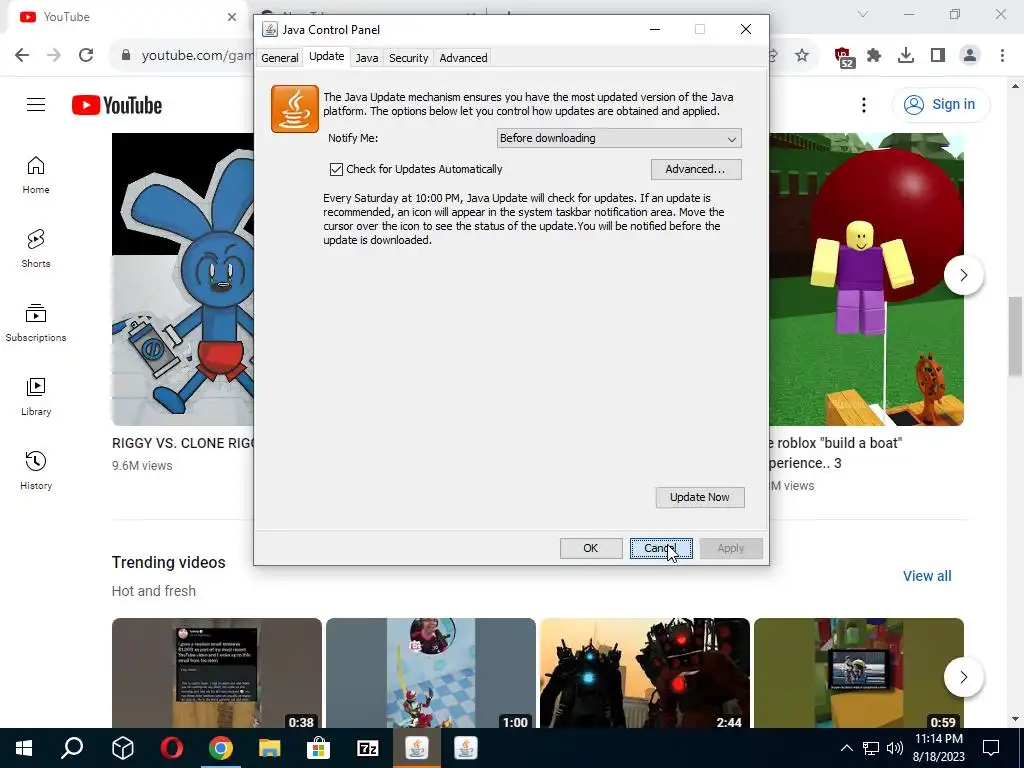The image size is (1024, 768).
Task: Open Windows taskbar search
Action: 72,748
